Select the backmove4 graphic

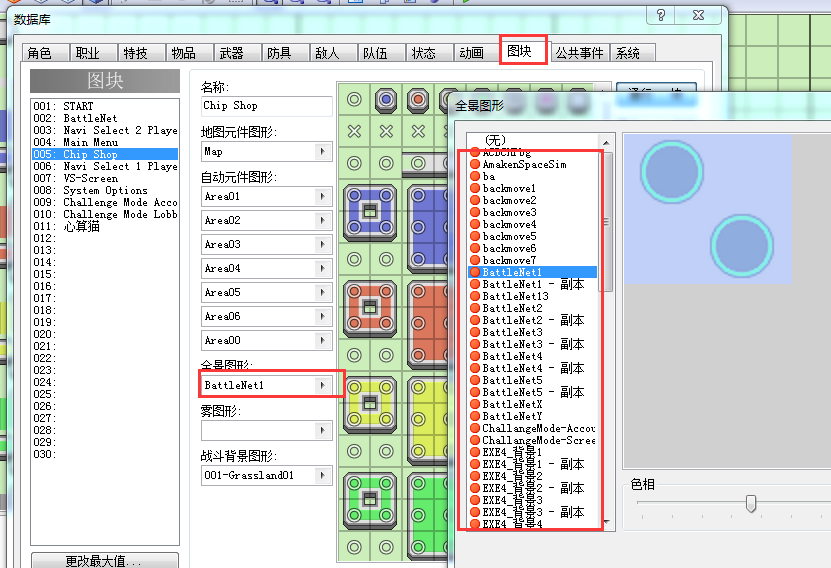click(533, 224)
